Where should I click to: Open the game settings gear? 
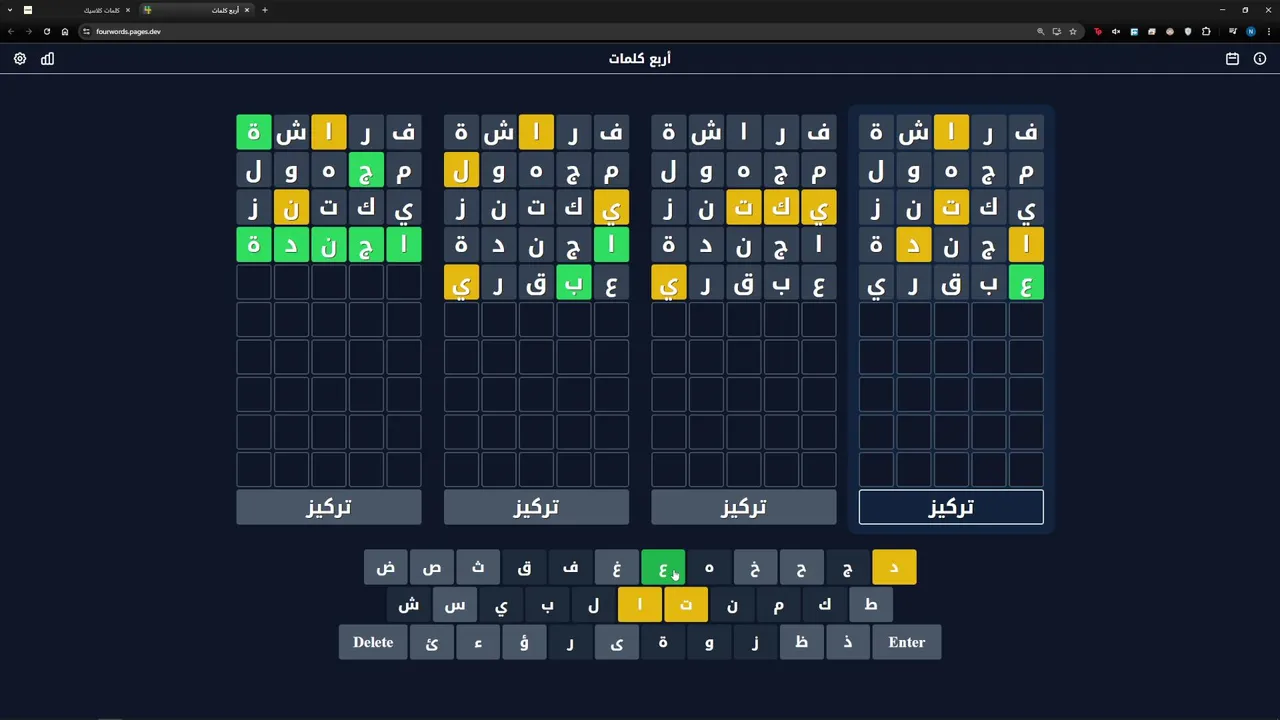(x=20, y=59)
